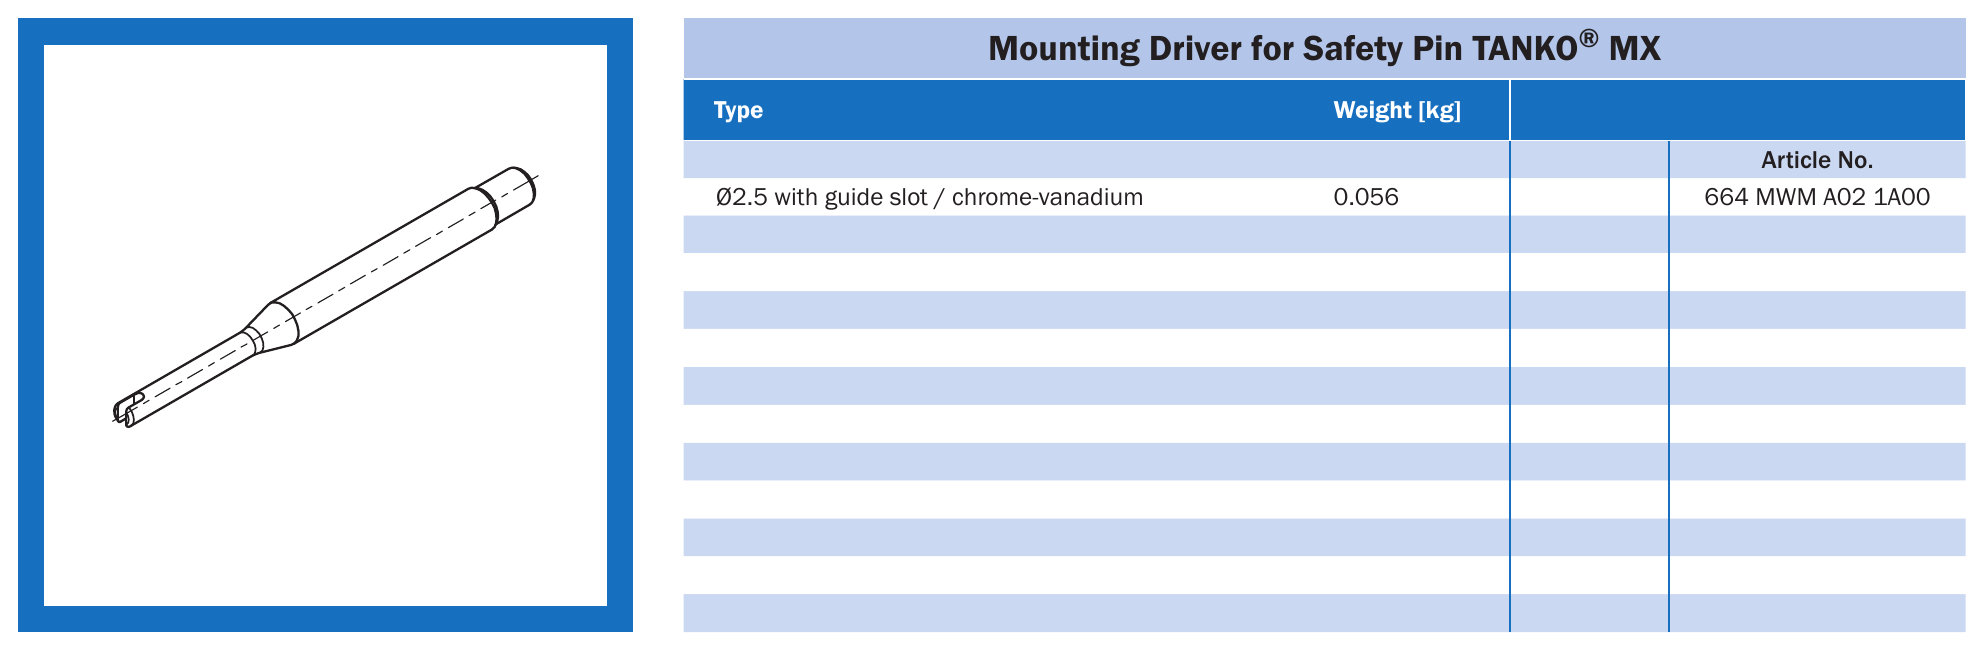Select article number 664 MWM A02 1A00
1980x650 pixels.
tap(1817, 197)
